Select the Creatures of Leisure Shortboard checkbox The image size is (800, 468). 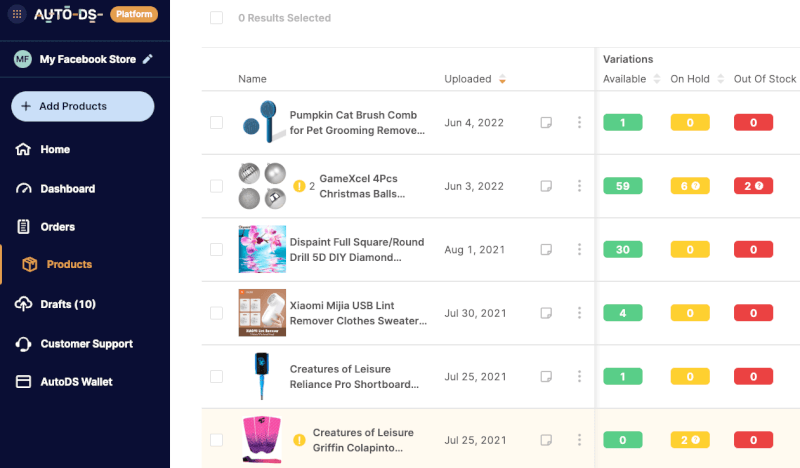[216, 377]
